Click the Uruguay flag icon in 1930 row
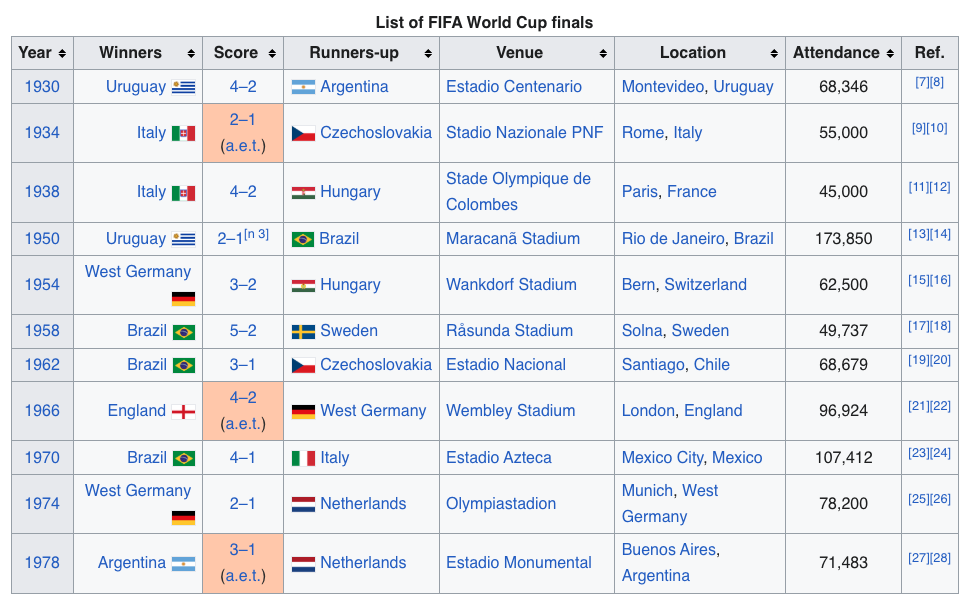 tap(183, 87)
